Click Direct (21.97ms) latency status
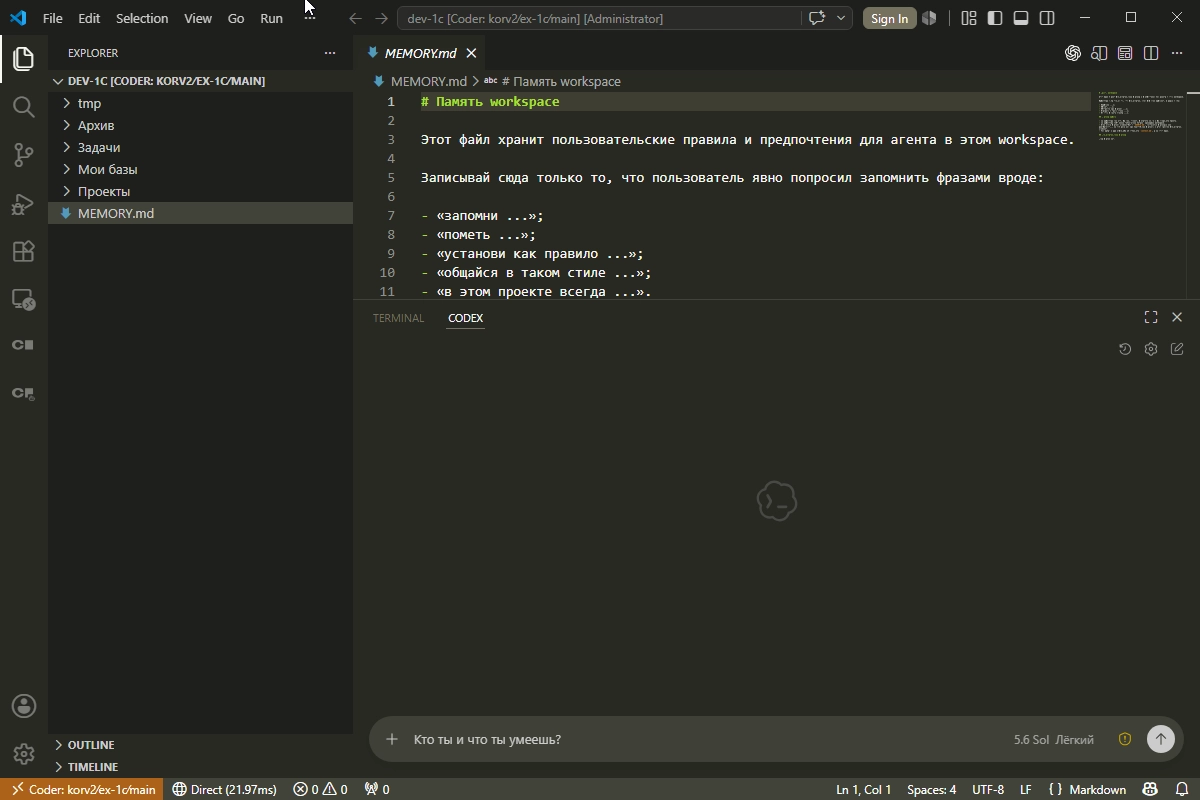1200x800 pixels. point(224,789)
